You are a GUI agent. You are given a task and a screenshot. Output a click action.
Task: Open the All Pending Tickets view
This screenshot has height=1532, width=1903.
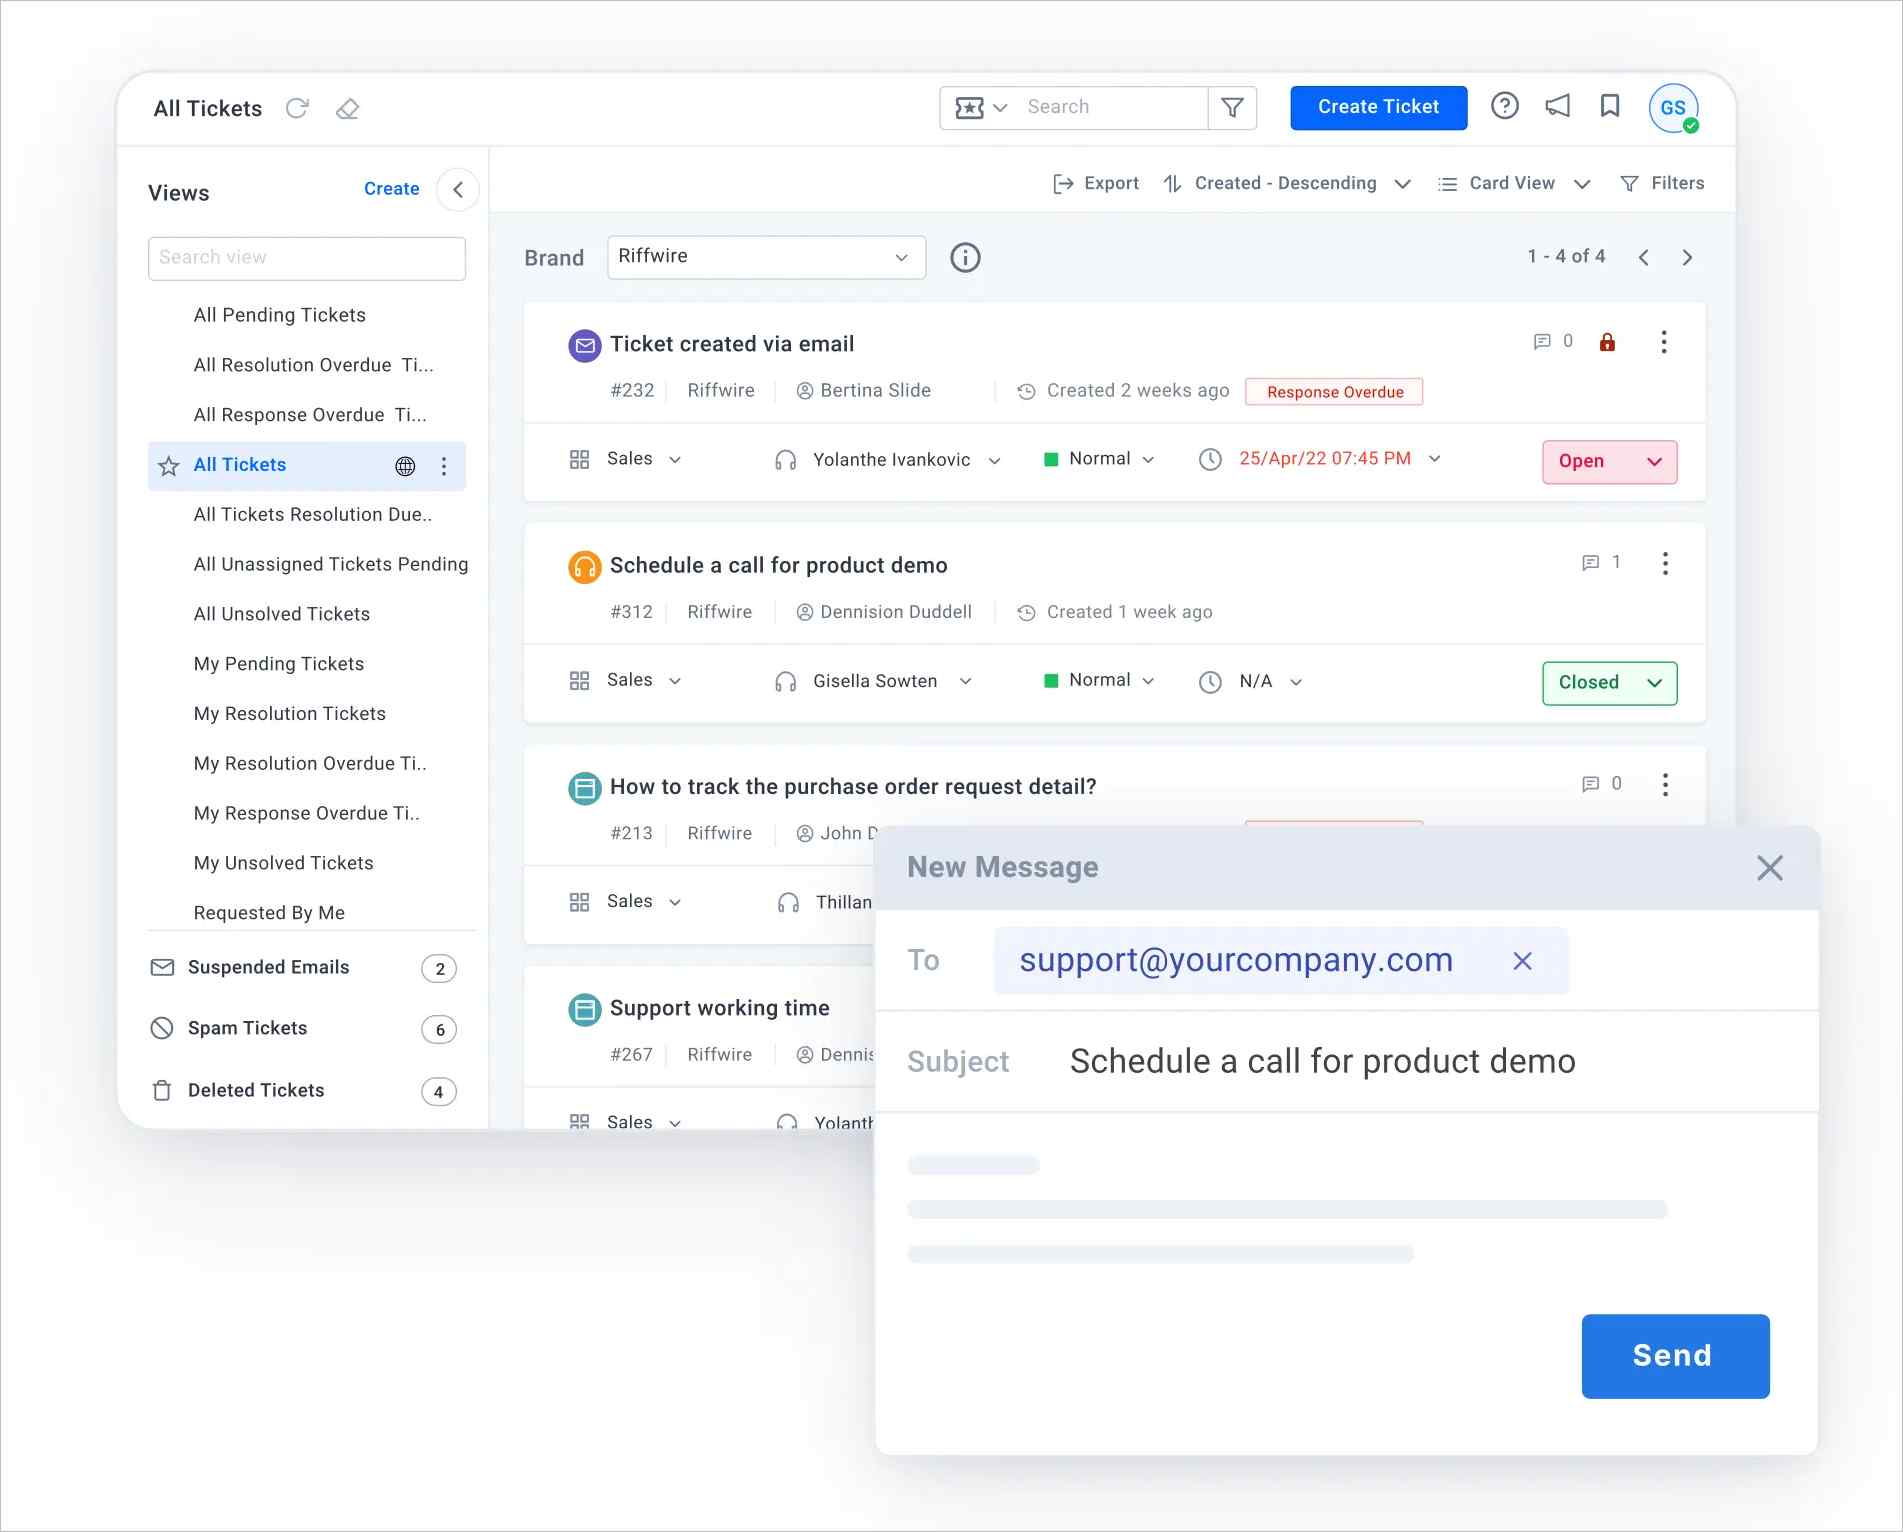tap(280, 315)
